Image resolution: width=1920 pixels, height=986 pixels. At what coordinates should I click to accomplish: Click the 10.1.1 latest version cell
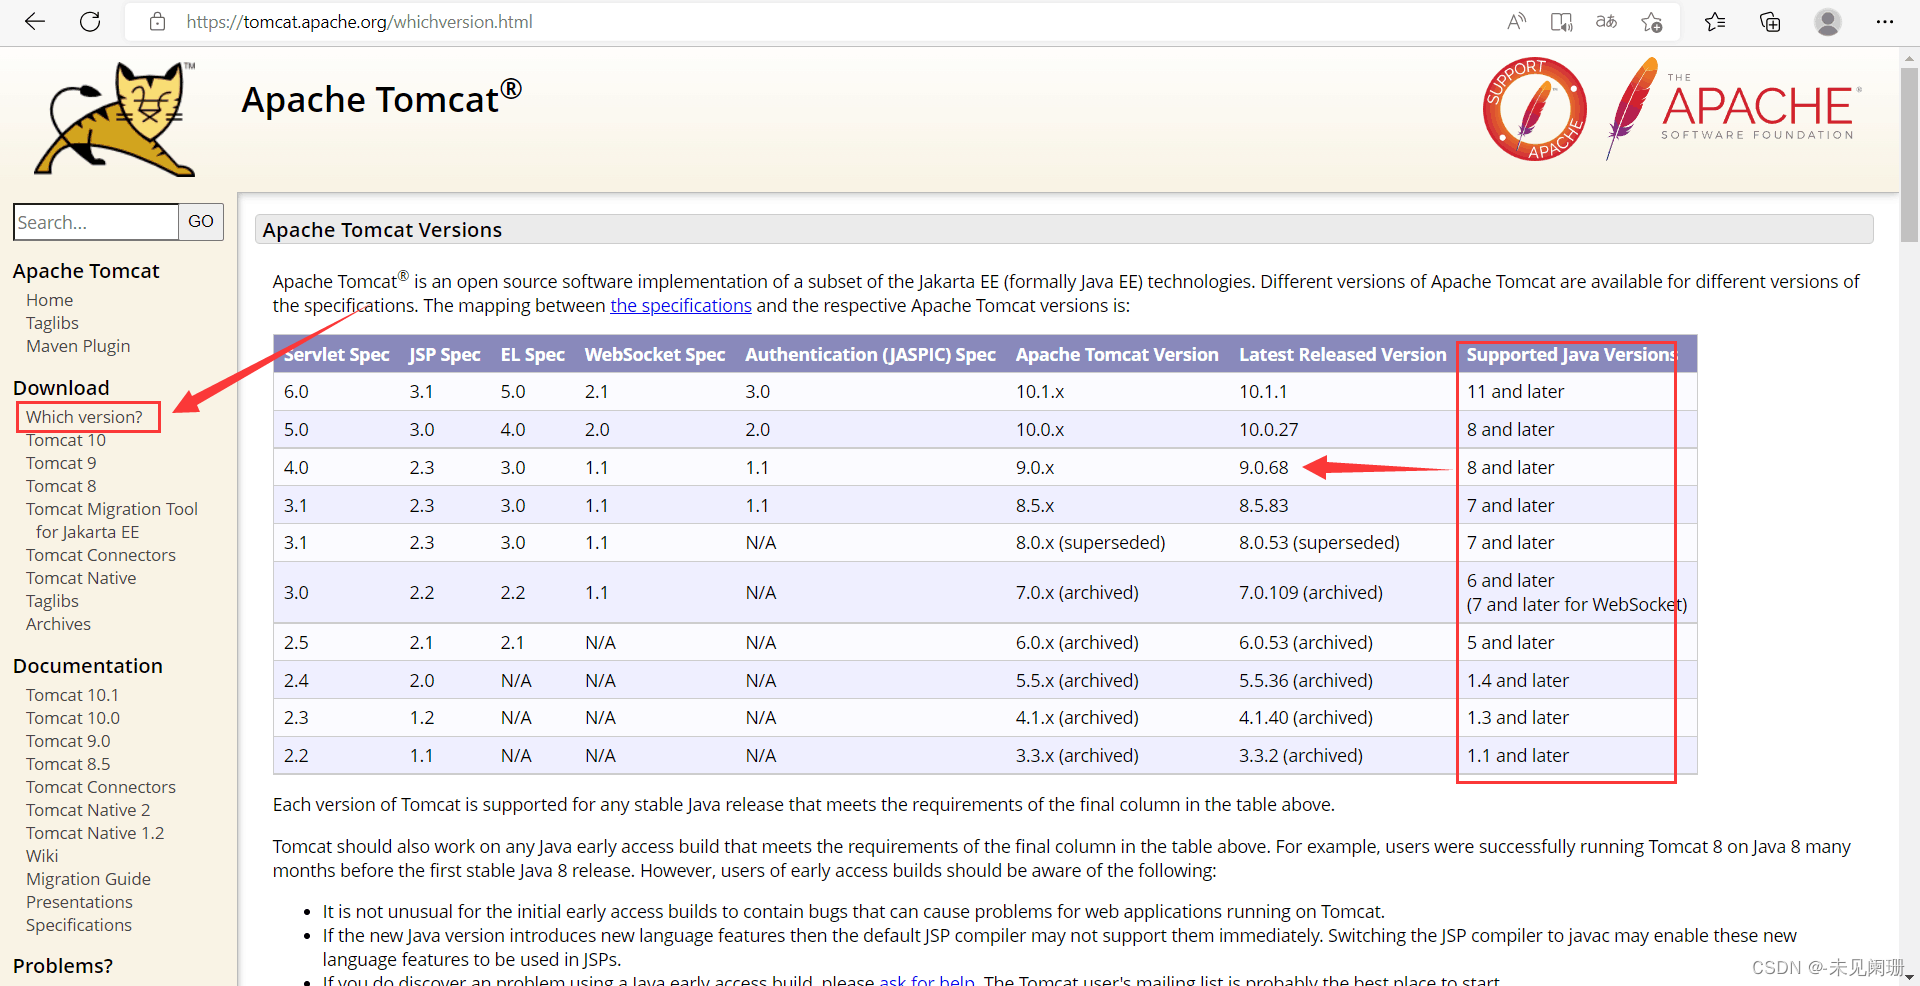(x=1263, y=392)
